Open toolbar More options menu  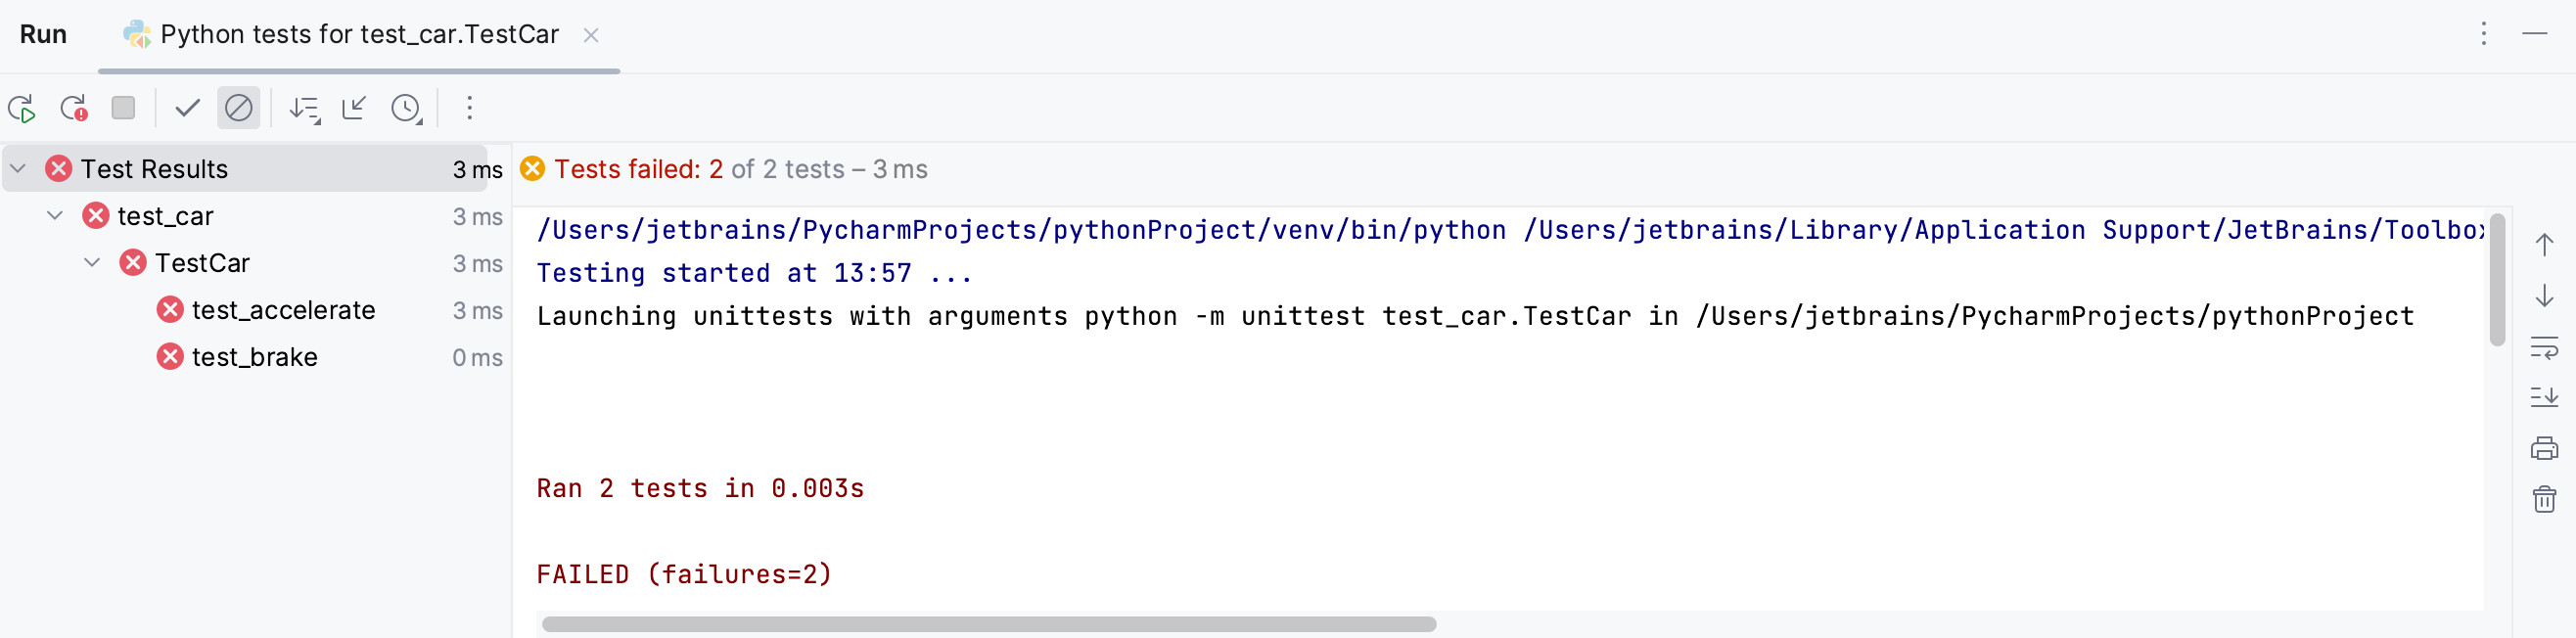coord(469,108)
